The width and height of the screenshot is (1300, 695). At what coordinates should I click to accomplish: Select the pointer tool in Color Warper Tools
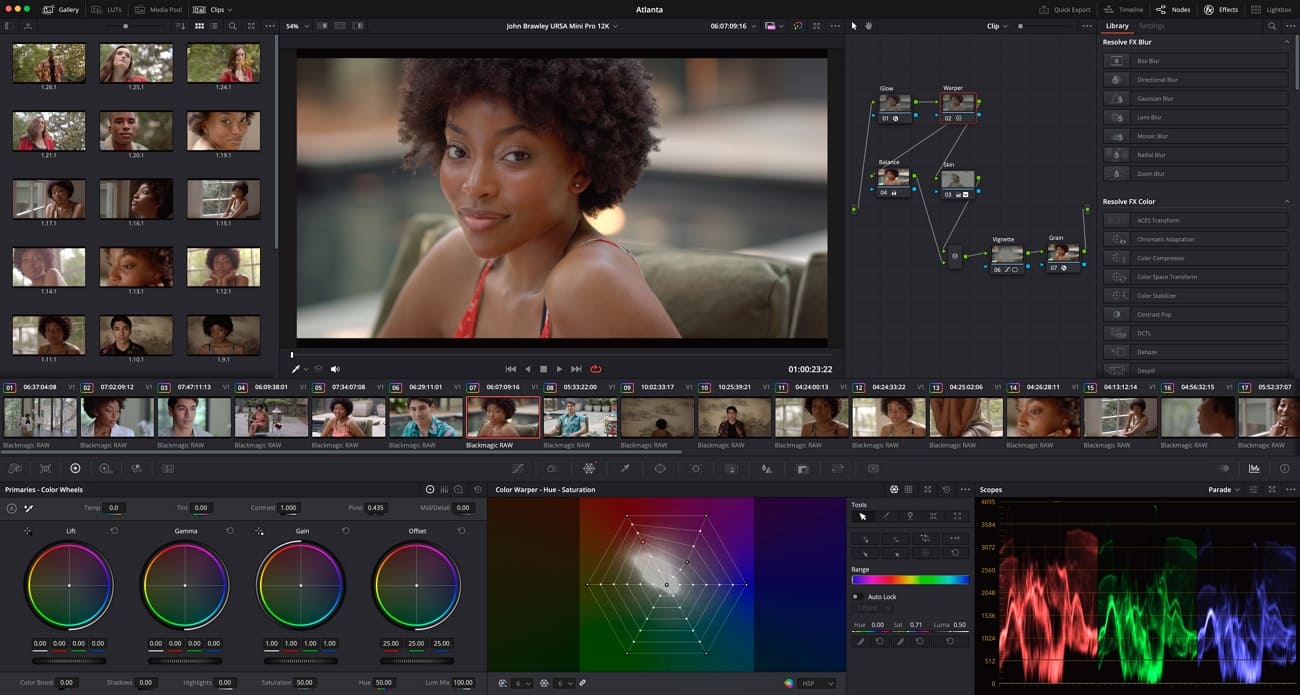[864, 516]
